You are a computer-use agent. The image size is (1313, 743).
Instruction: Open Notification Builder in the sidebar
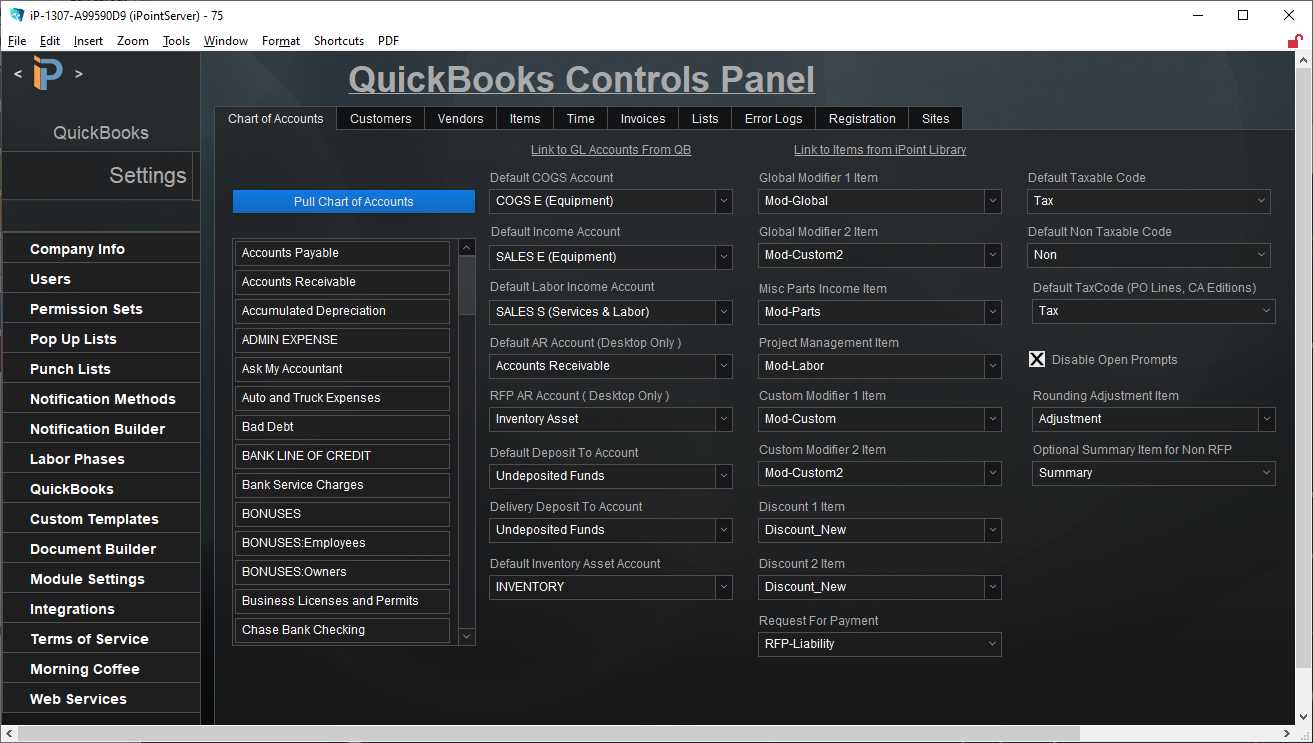(101, 429)
